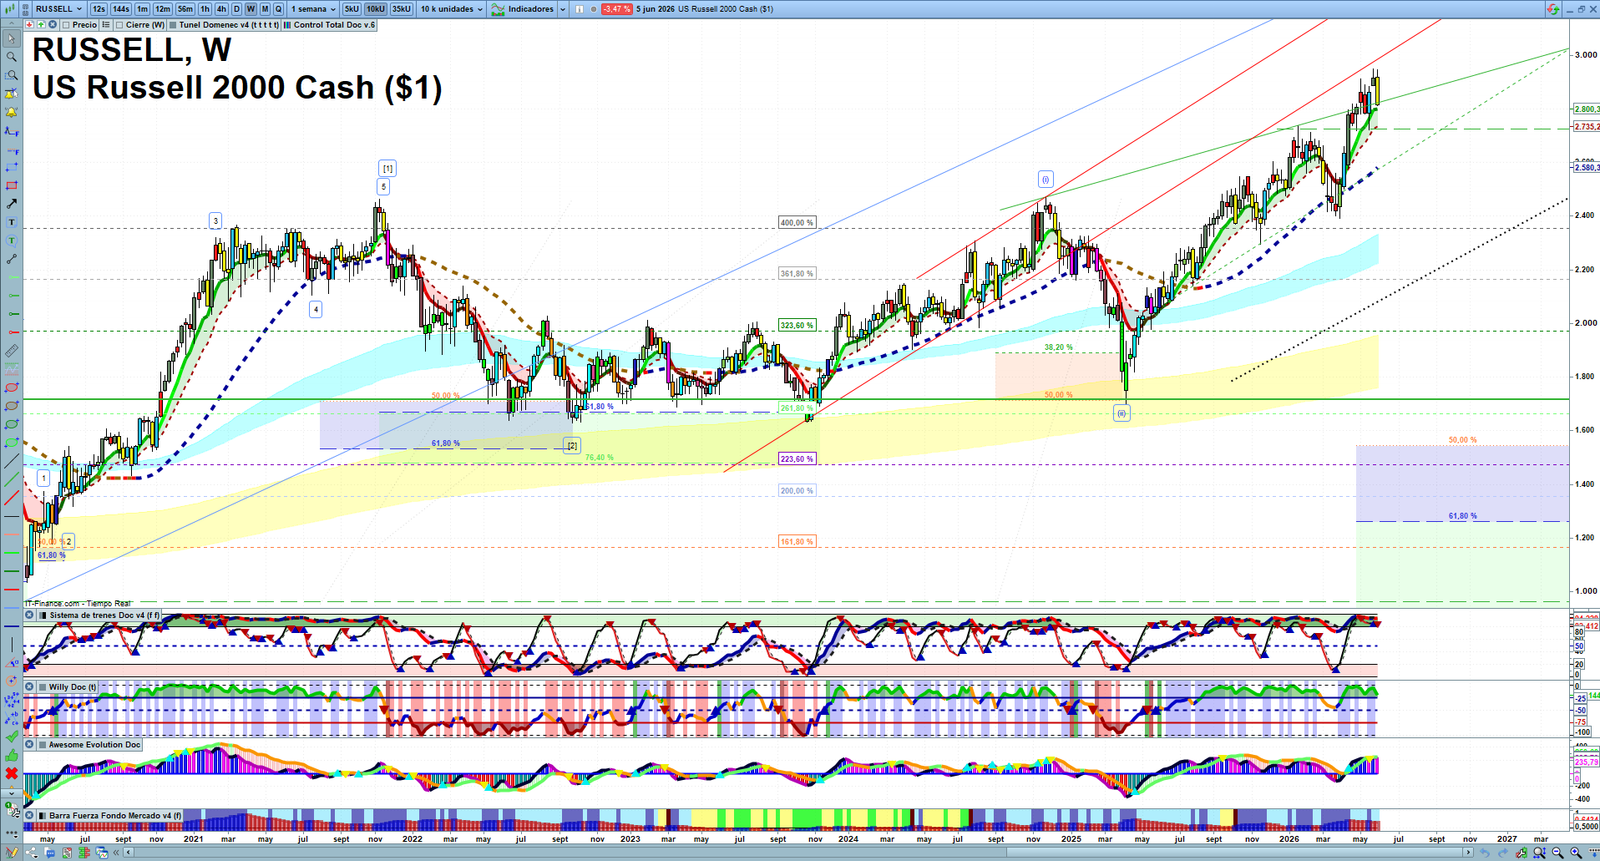Open the three-dots more tools menu
Viewport: 1600px width, 861px height.
11,833
